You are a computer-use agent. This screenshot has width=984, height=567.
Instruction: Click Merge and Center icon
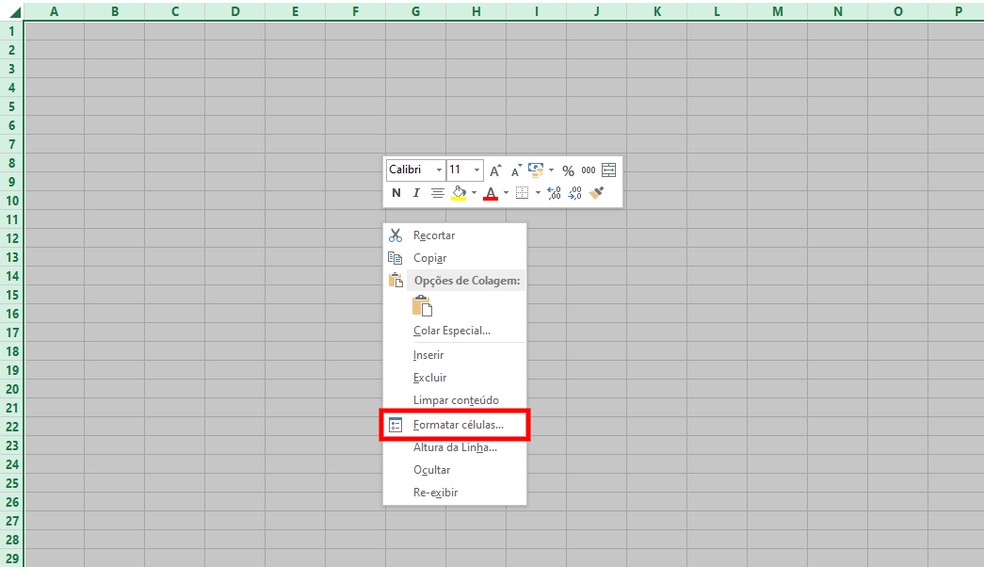coord(609,170)
